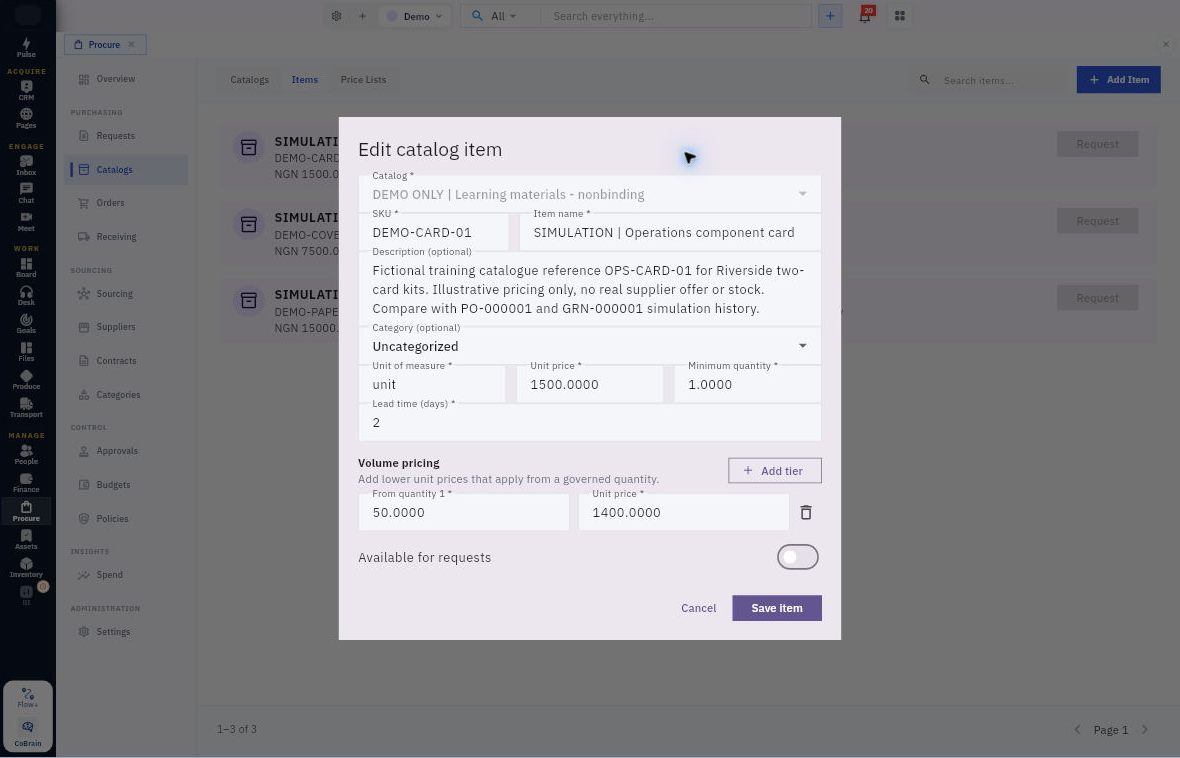Click Request for DEMO-CARD-01 item

[1097, 145]
